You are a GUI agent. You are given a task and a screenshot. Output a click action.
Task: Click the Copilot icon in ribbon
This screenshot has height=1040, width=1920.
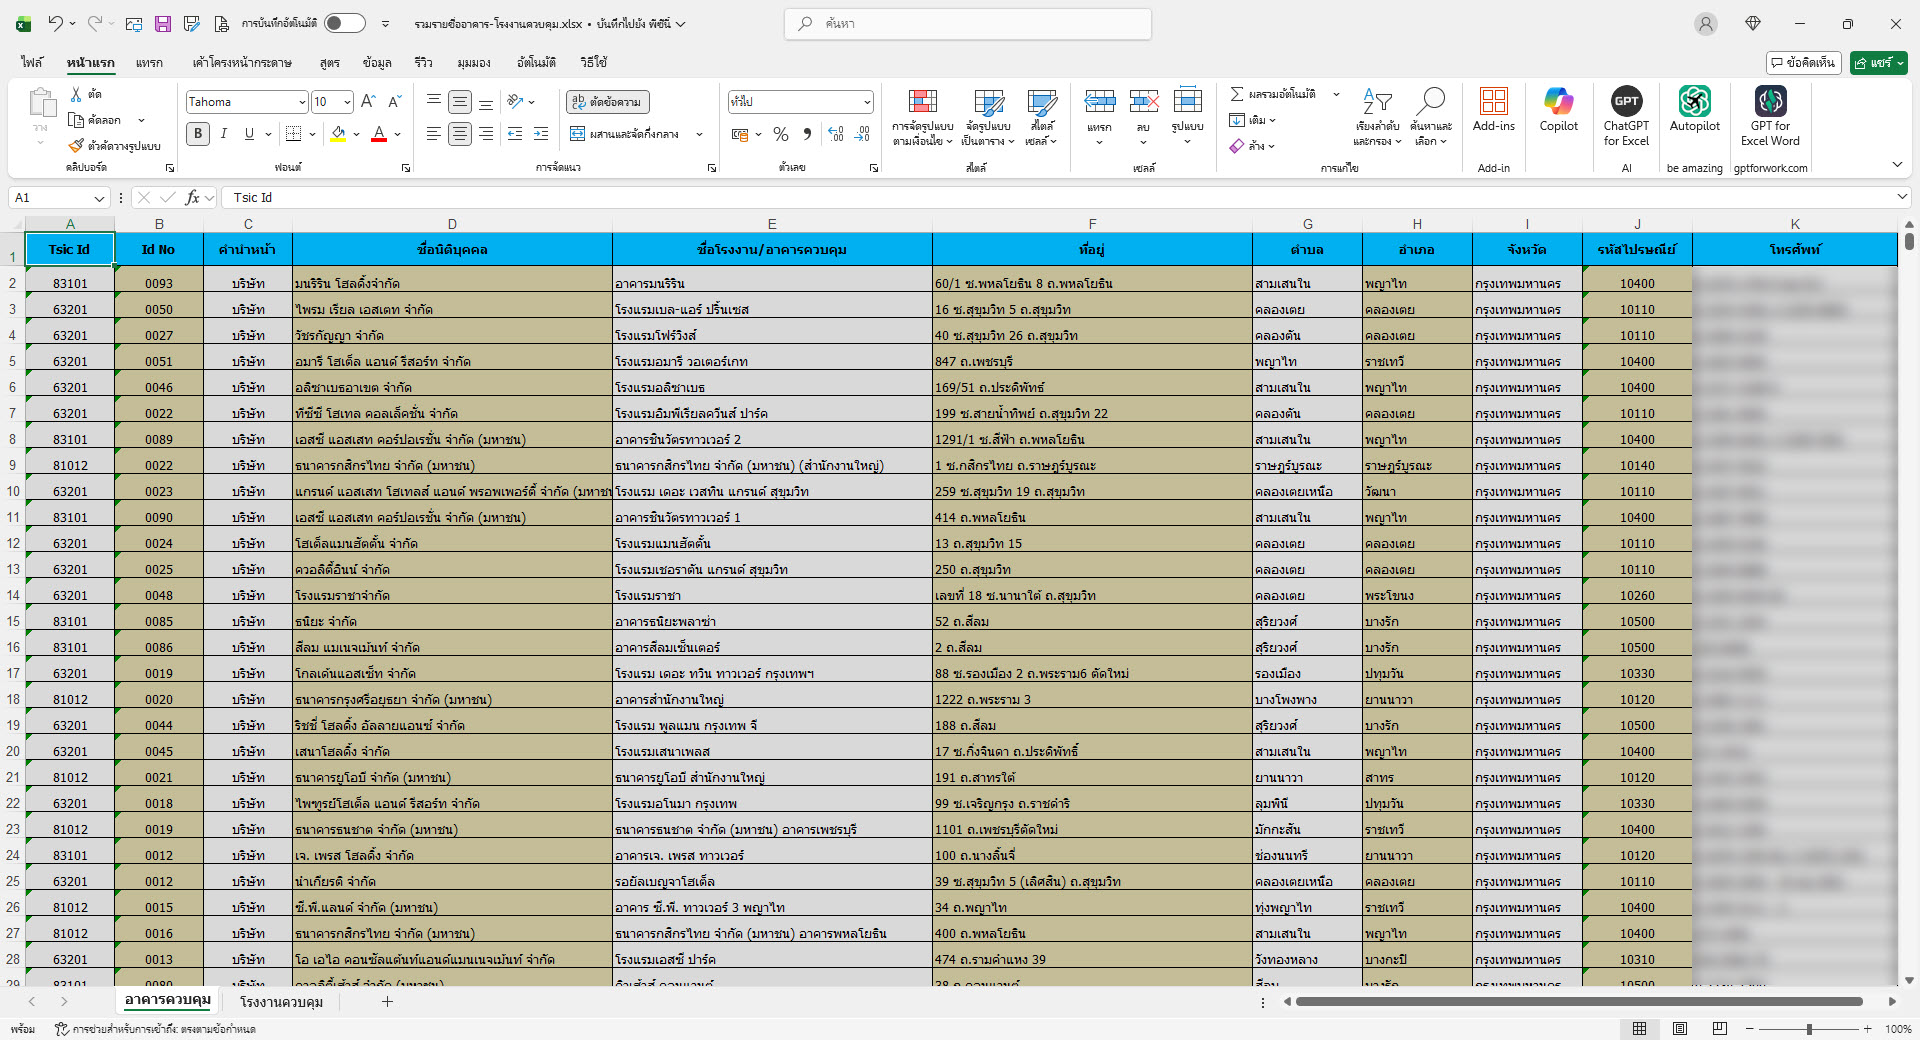(1558, 103)
